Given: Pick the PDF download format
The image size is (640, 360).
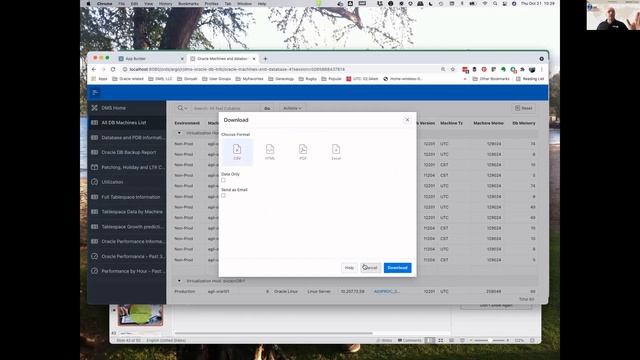Looking at the screenshot, I should pos(303,152).
